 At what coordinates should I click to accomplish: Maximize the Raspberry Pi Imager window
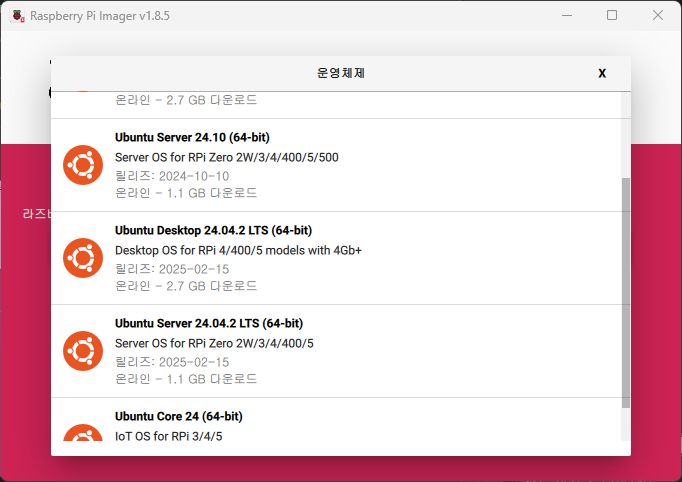pyautogui.click(x=612, y=16)
